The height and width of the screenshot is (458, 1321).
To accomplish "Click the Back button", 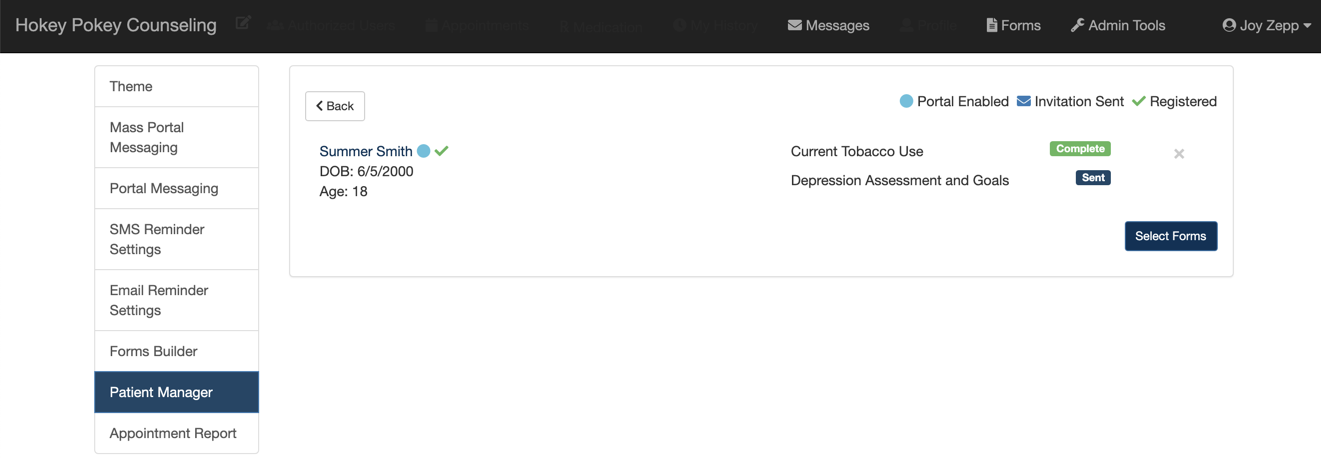I will click(335, 106).
